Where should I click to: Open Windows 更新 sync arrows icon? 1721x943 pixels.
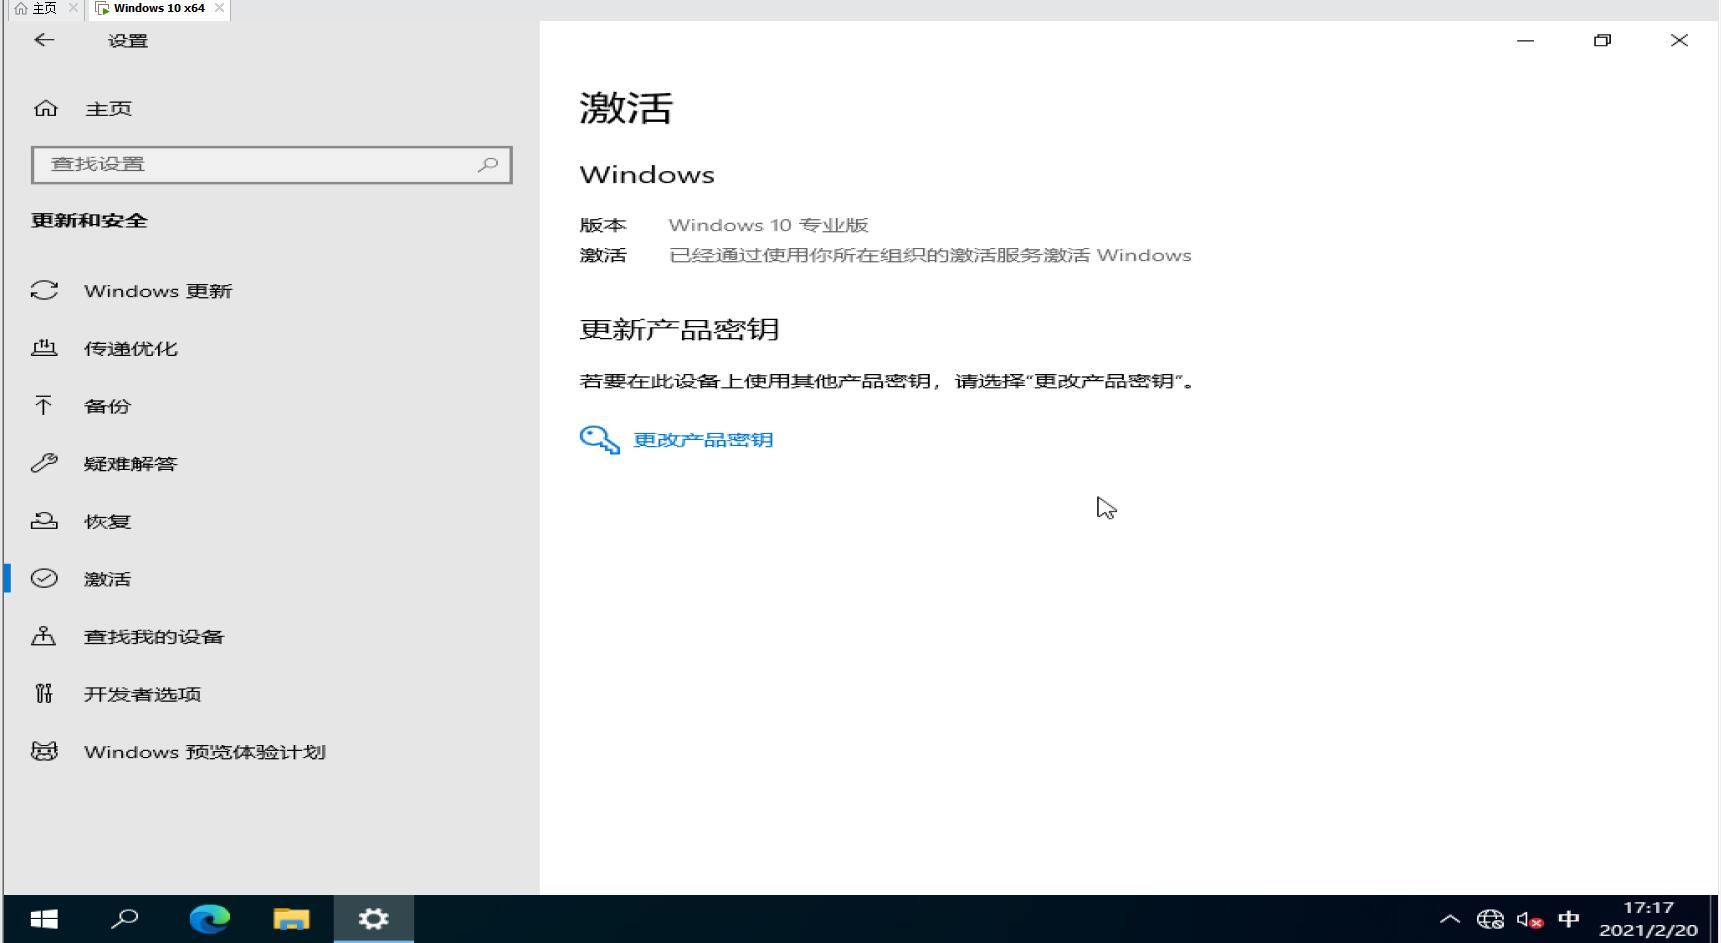(x=44, y=290)
